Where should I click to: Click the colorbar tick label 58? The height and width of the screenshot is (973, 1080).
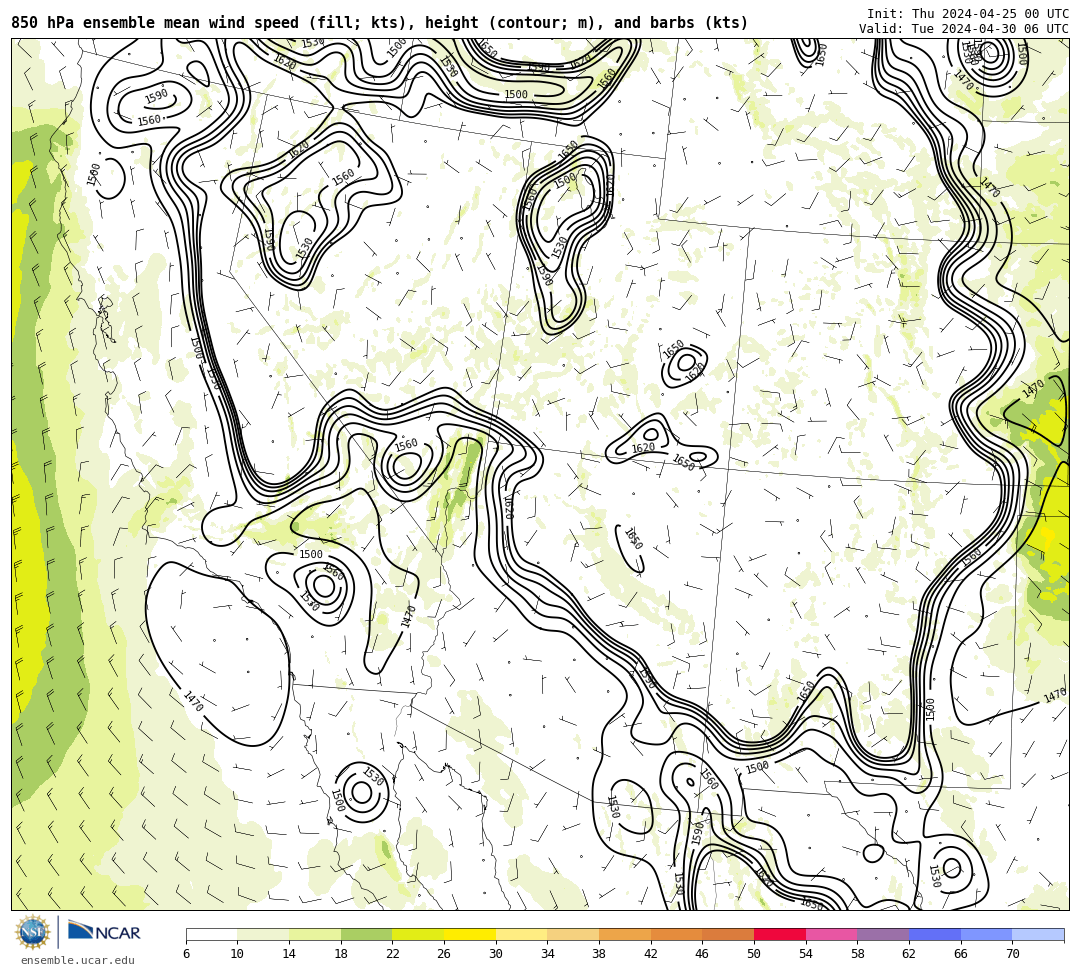point(858,954)
